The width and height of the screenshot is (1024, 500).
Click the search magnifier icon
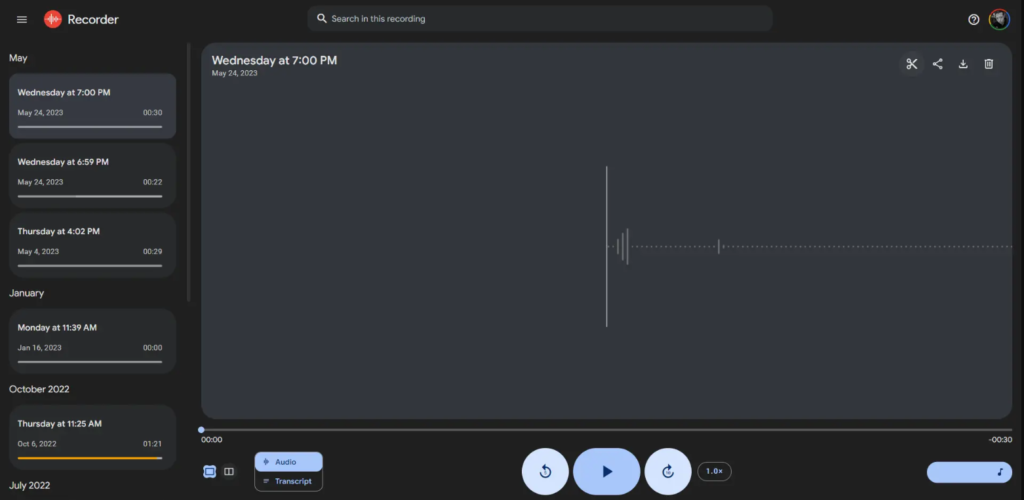321,18
